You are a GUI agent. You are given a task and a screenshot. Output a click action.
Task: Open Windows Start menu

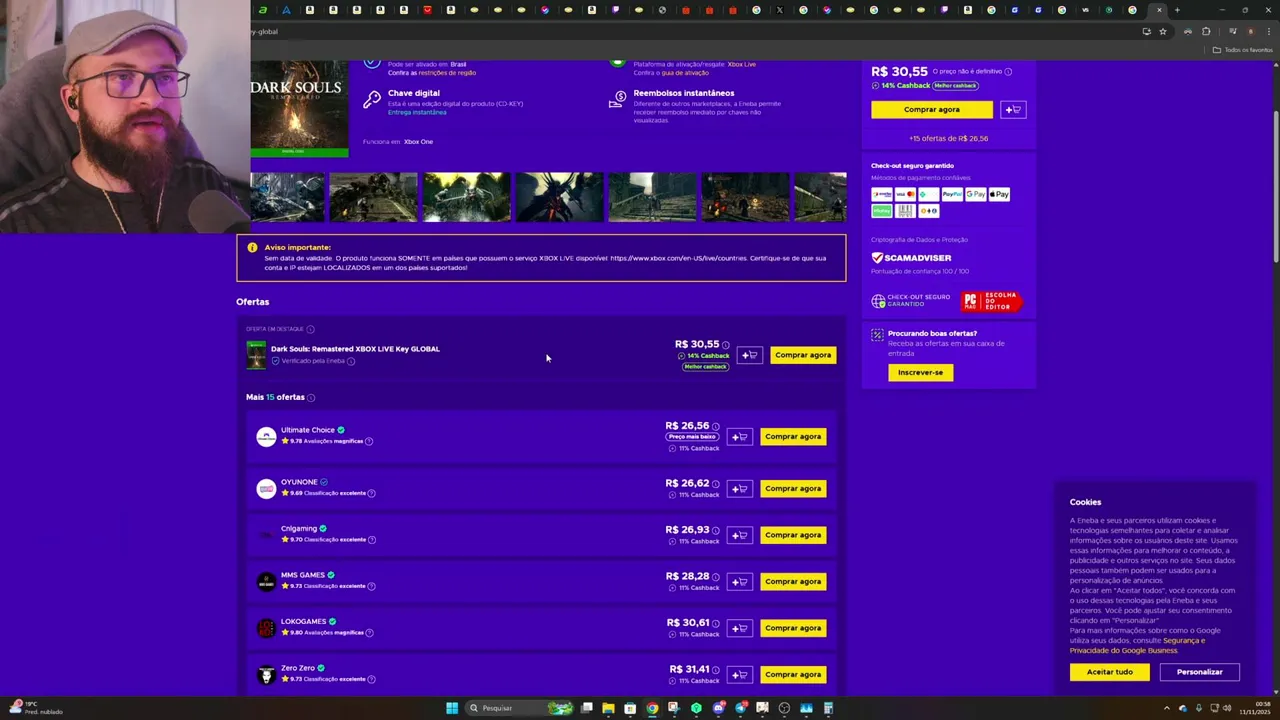coord(452,708)
